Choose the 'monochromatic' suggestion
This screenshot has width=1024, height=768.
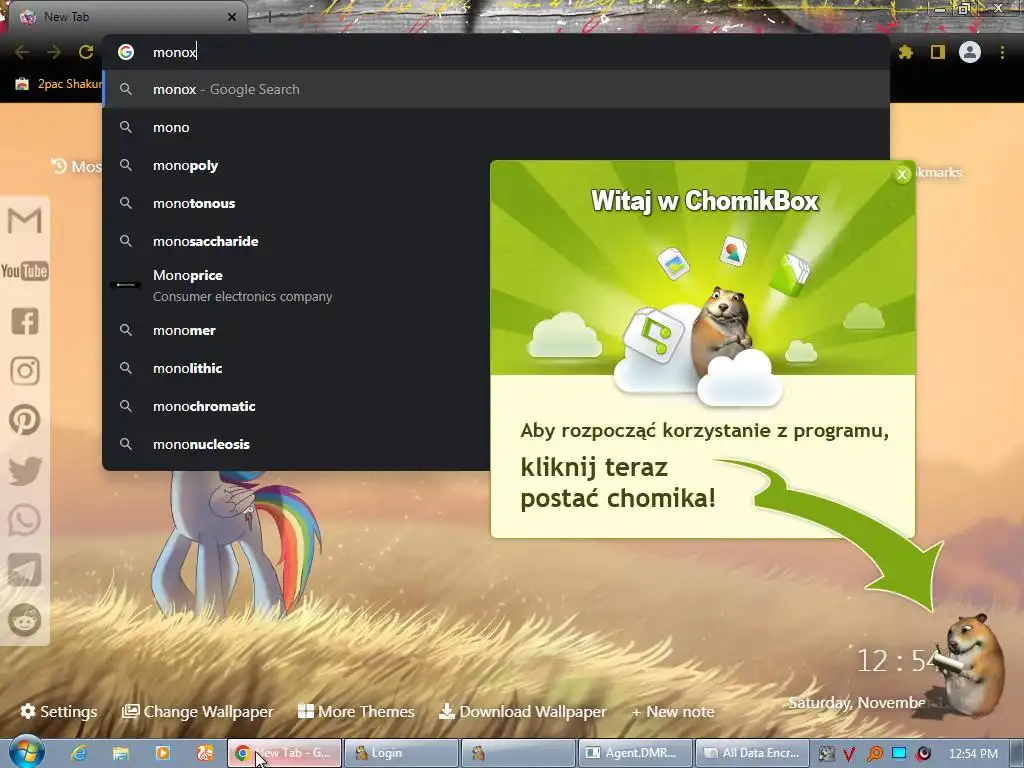[x=296, y=406]
